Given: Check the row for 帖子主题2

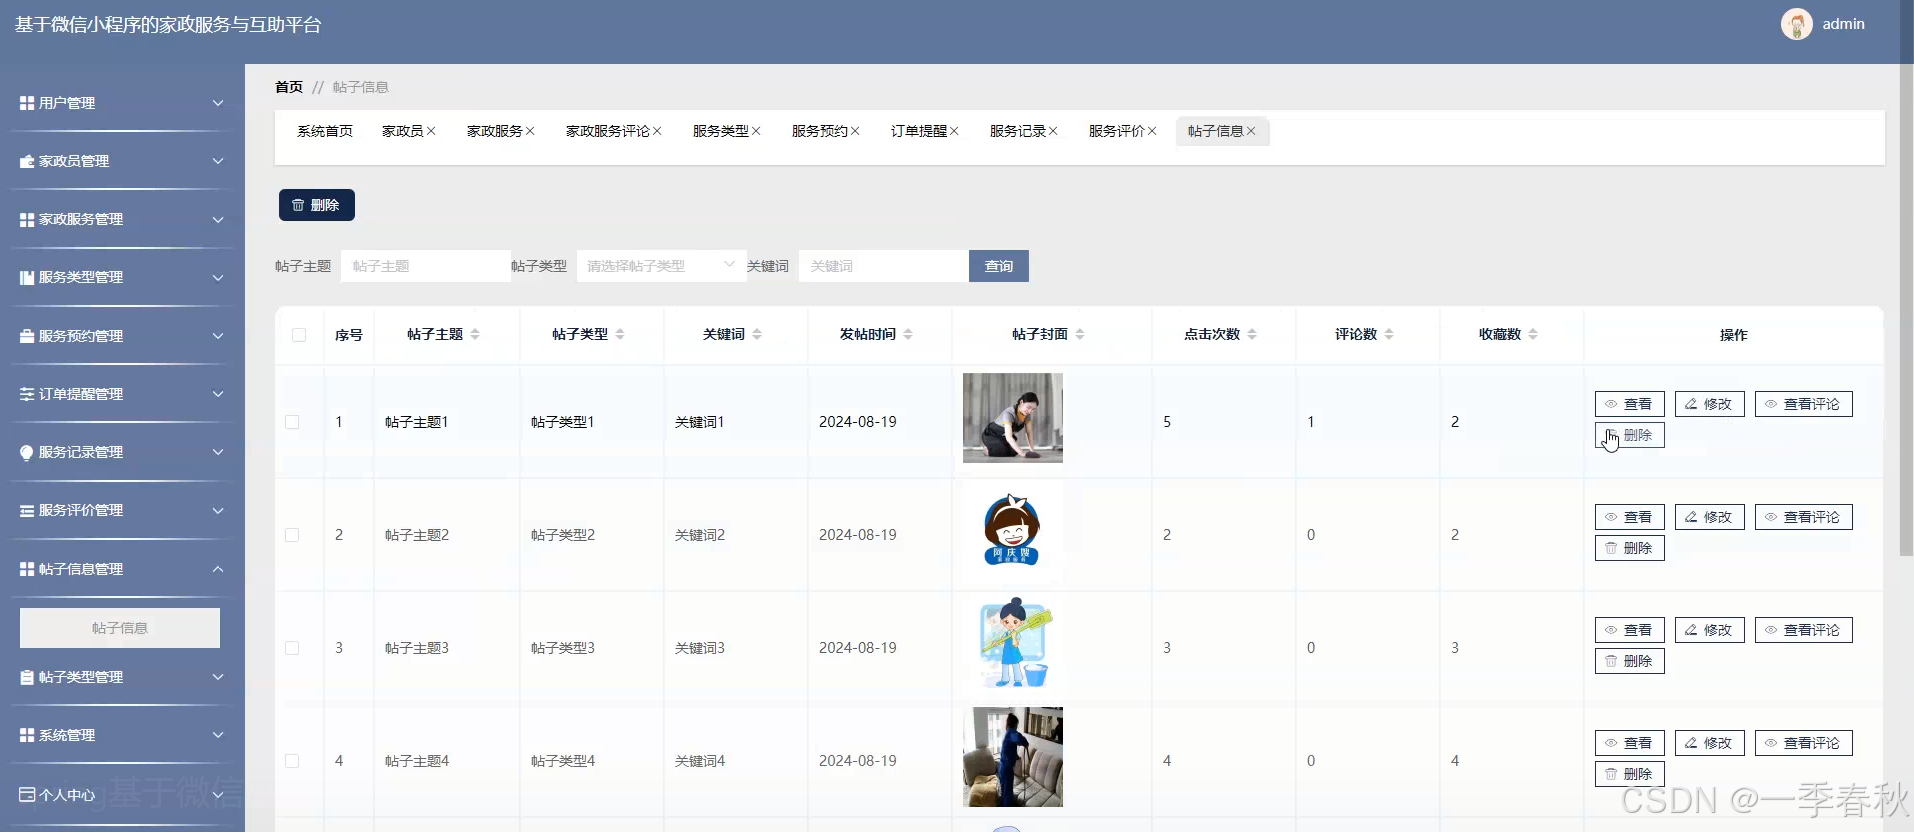Looking at the screenshot, I should [x=292, y=535].
